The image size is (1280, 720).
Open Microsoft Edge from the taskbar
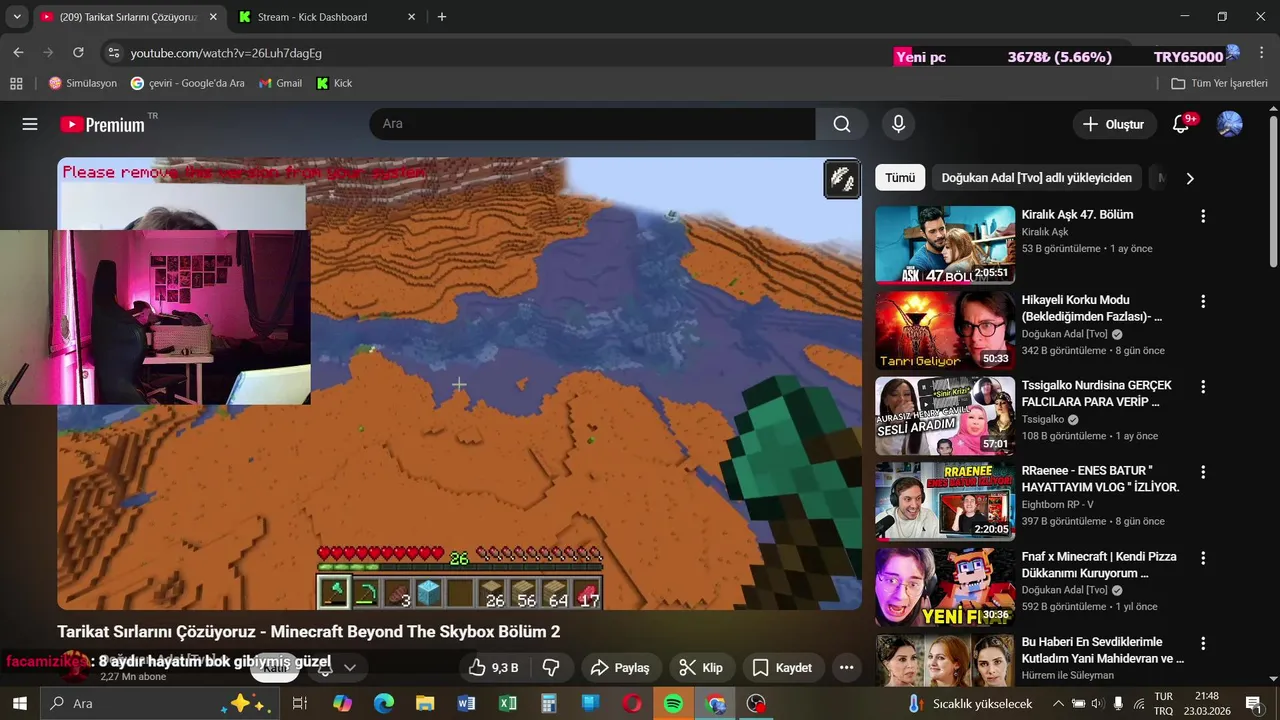point(384,704)
